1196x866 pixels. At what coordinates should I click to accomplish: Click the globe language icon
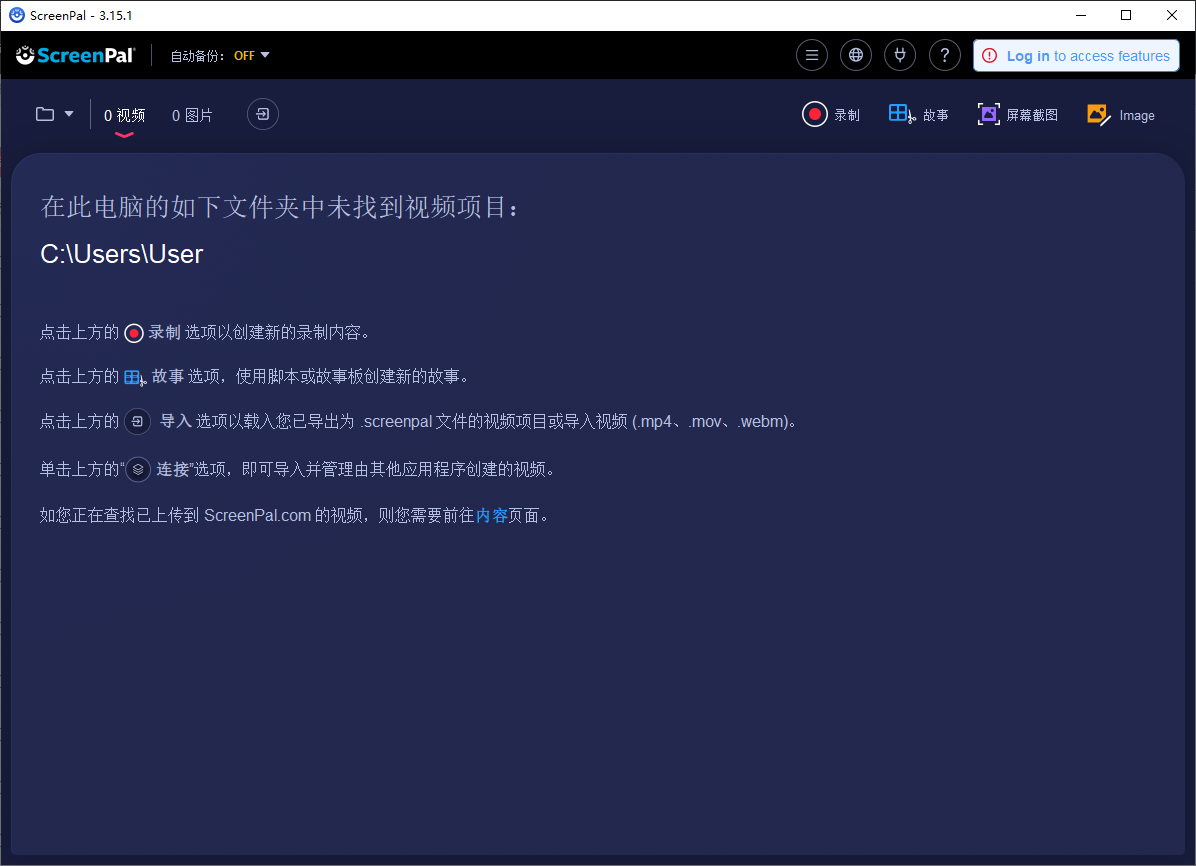coord(856,55)
